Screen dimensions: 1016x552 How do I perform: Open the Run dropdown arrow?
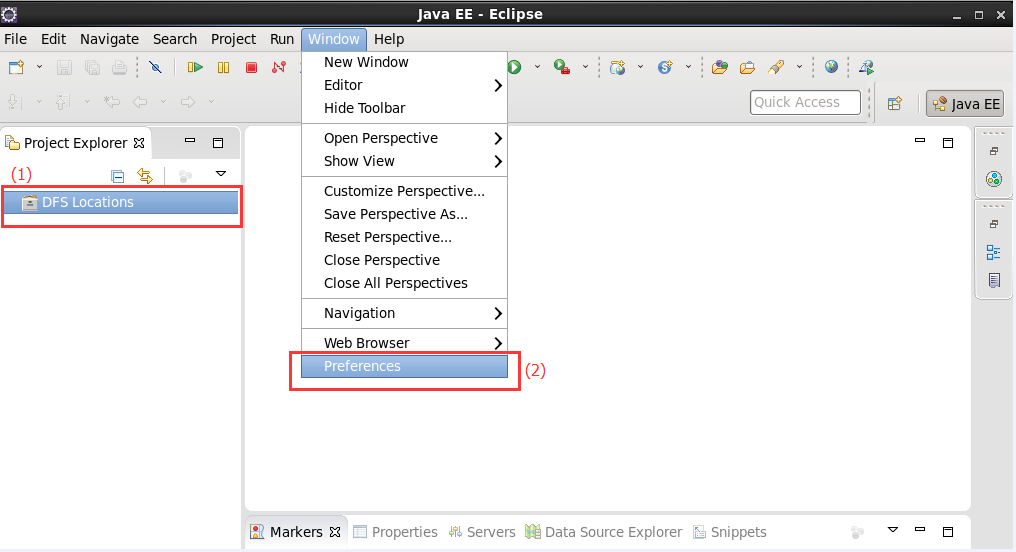537,67
